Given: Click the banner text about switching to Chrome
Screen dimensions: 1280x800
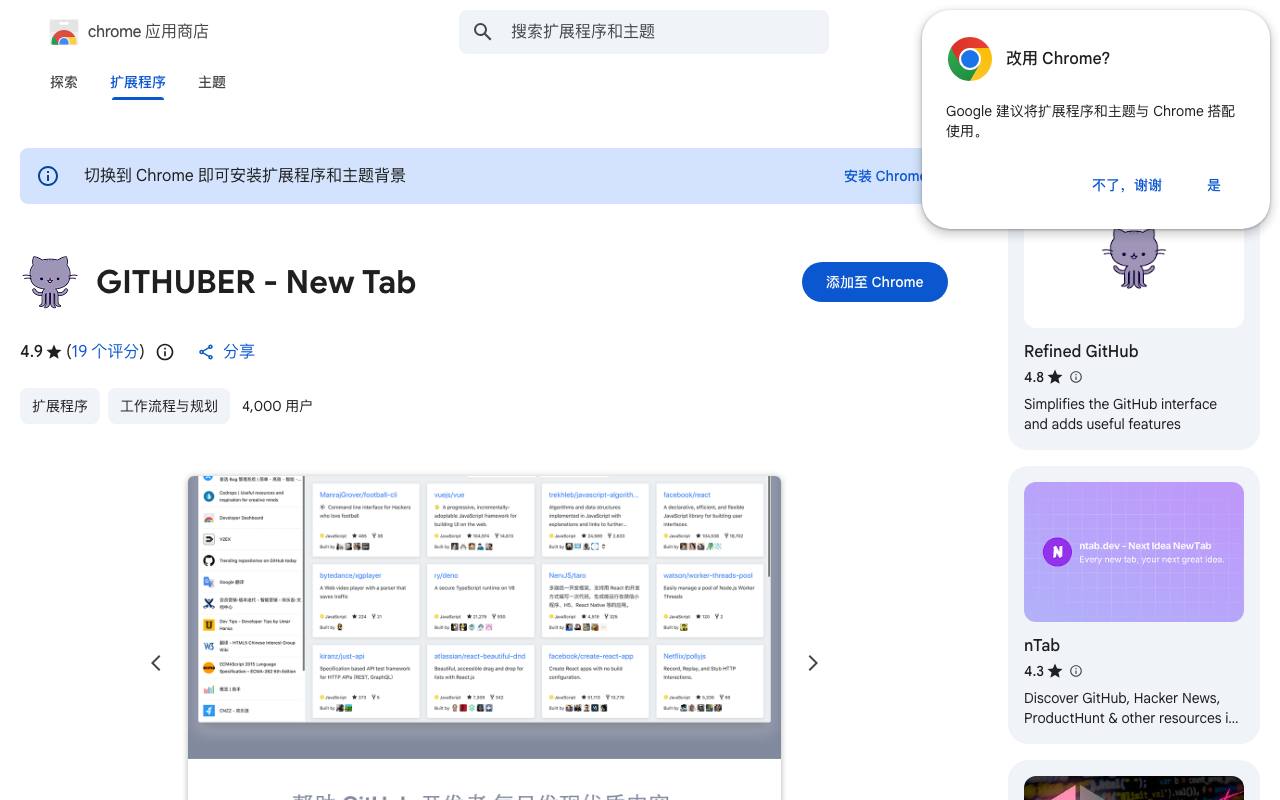Looking at the screenshot, I should pyautogui.click(x=245, y=176).
